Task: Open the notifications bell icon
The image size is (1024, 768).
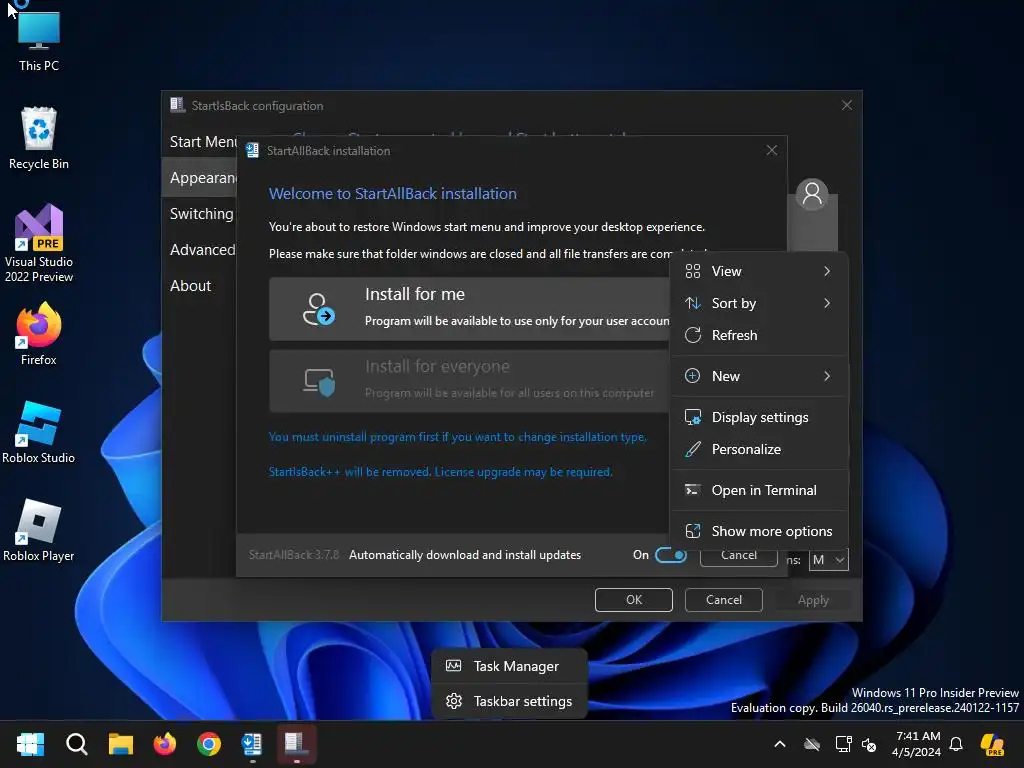Action: 956,744
